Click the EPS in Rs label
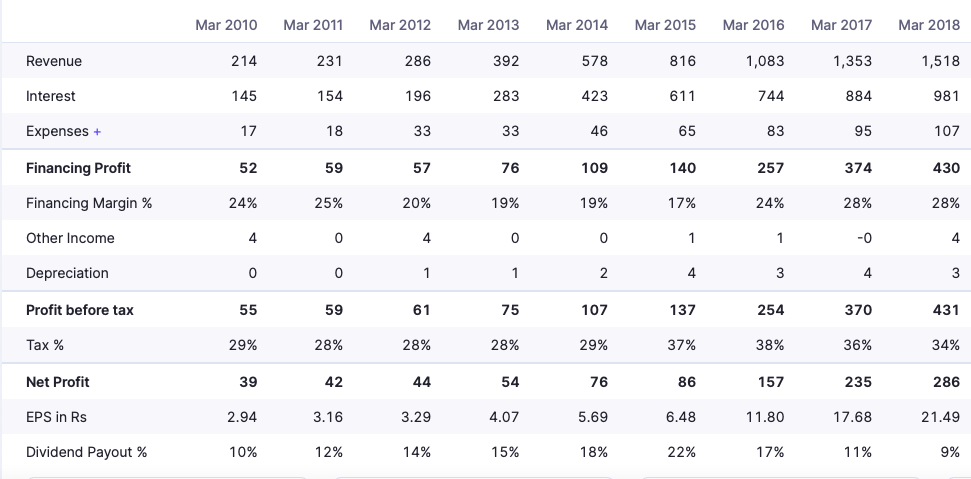971x479 pixels. 56,417
